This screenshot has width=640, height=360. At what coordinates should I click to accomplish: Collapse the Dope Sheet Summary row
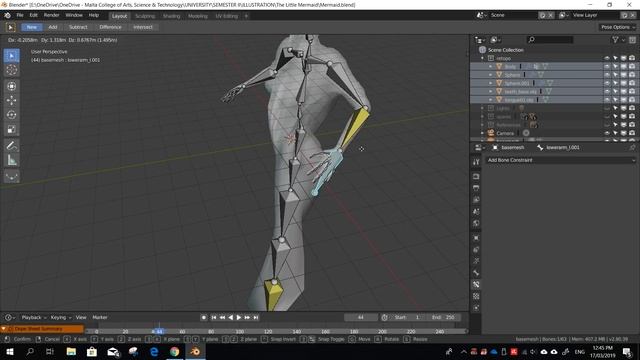(x=4, y=329)
